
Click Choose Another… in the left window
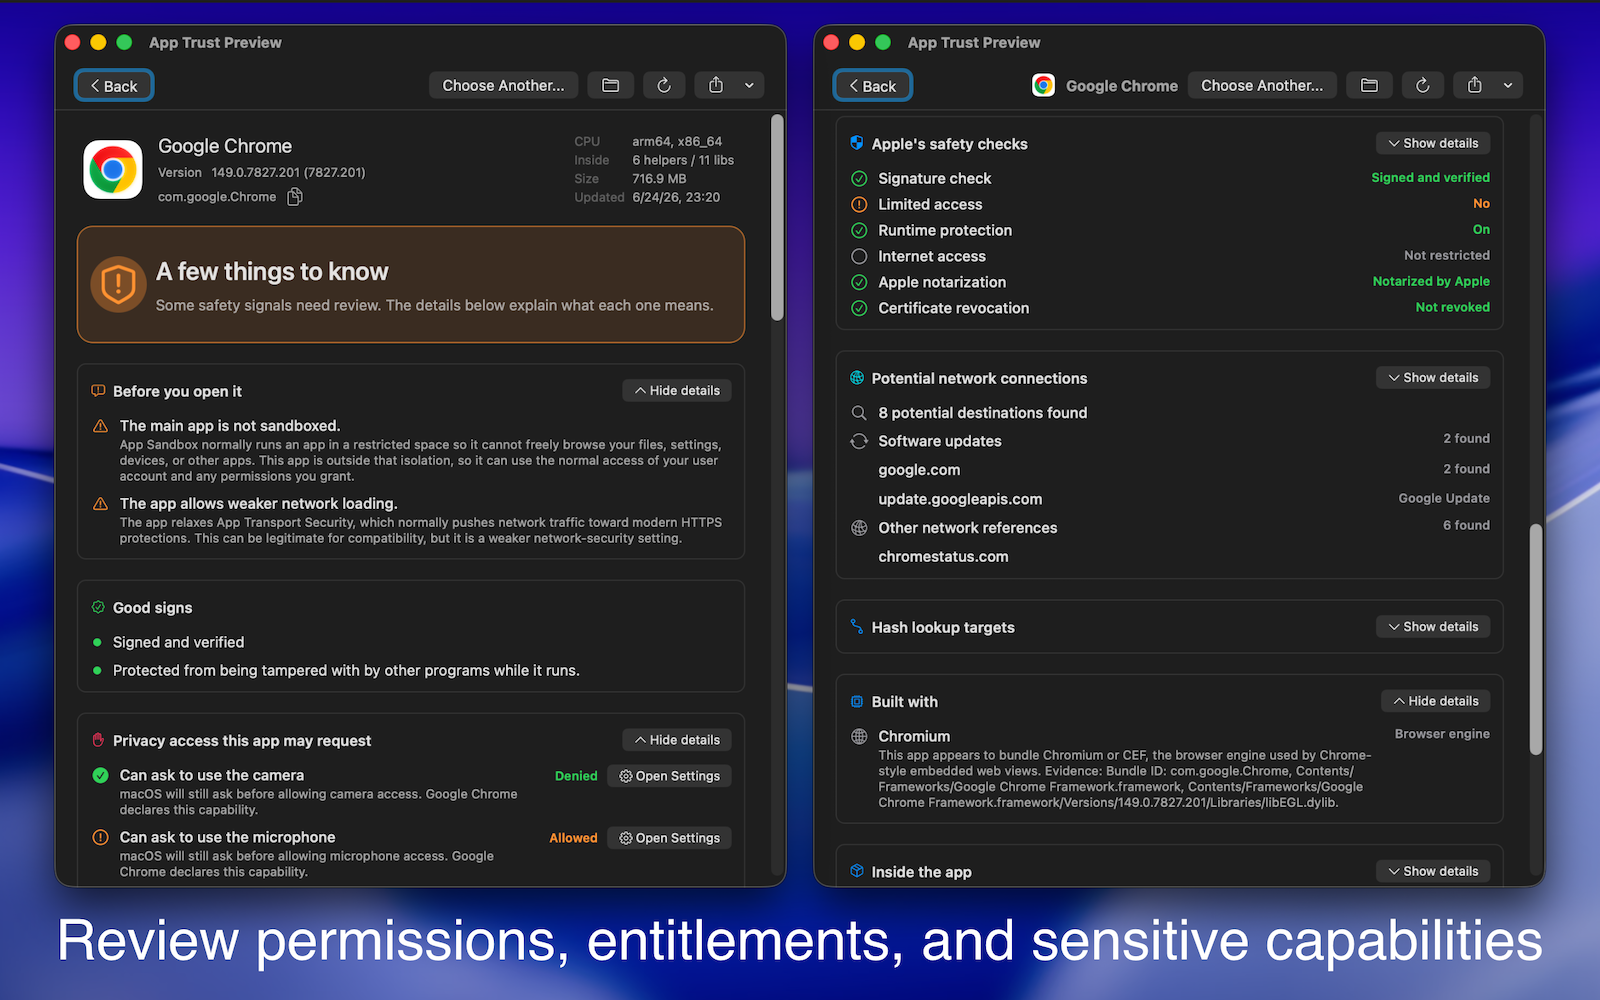tap(503, 86)
